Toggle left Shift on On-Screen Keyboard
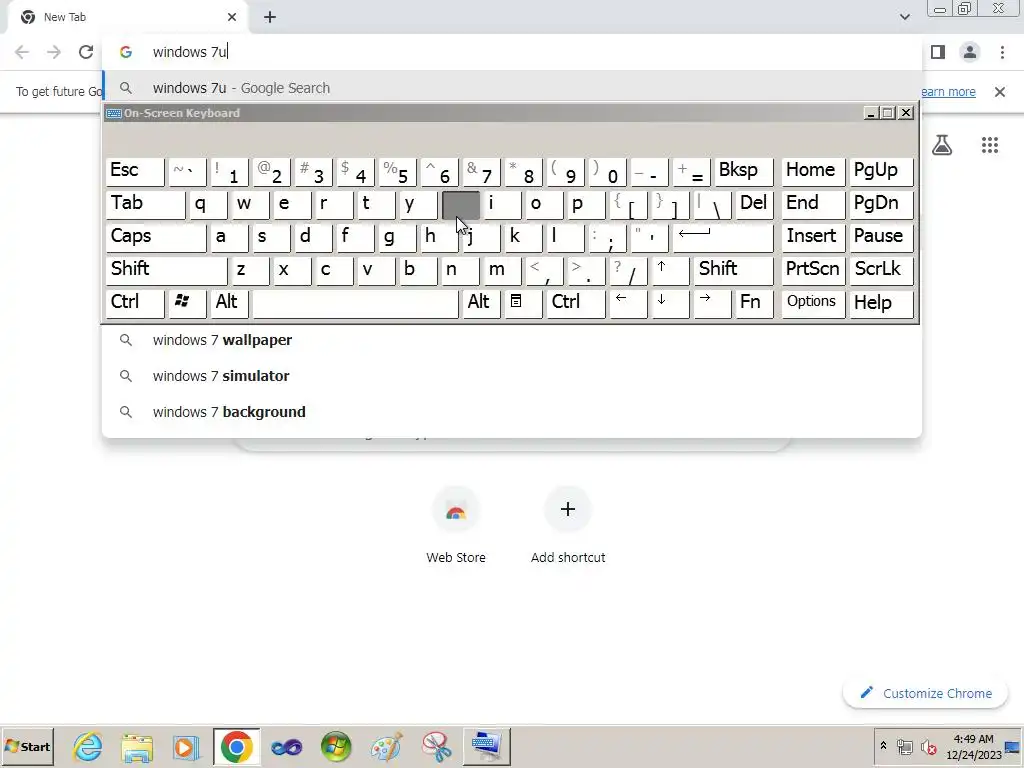Screen dimensions: 1024x768 pos(167,270)
